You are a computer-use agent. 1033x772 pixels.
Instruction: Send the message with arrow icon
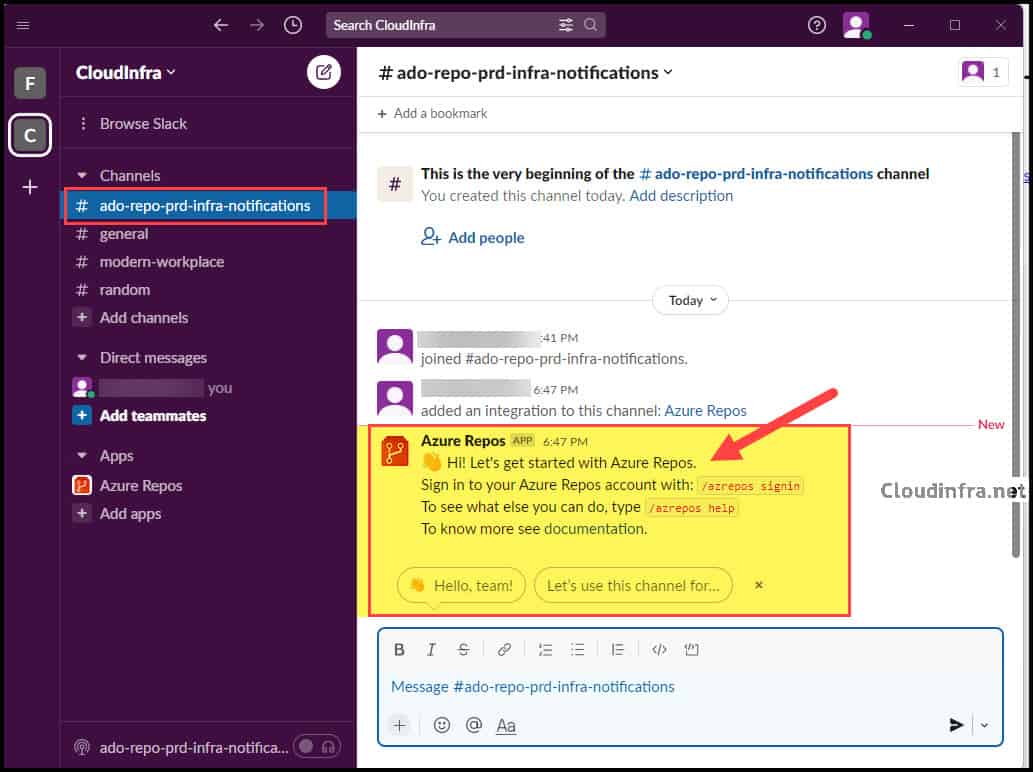click(956, 725)
